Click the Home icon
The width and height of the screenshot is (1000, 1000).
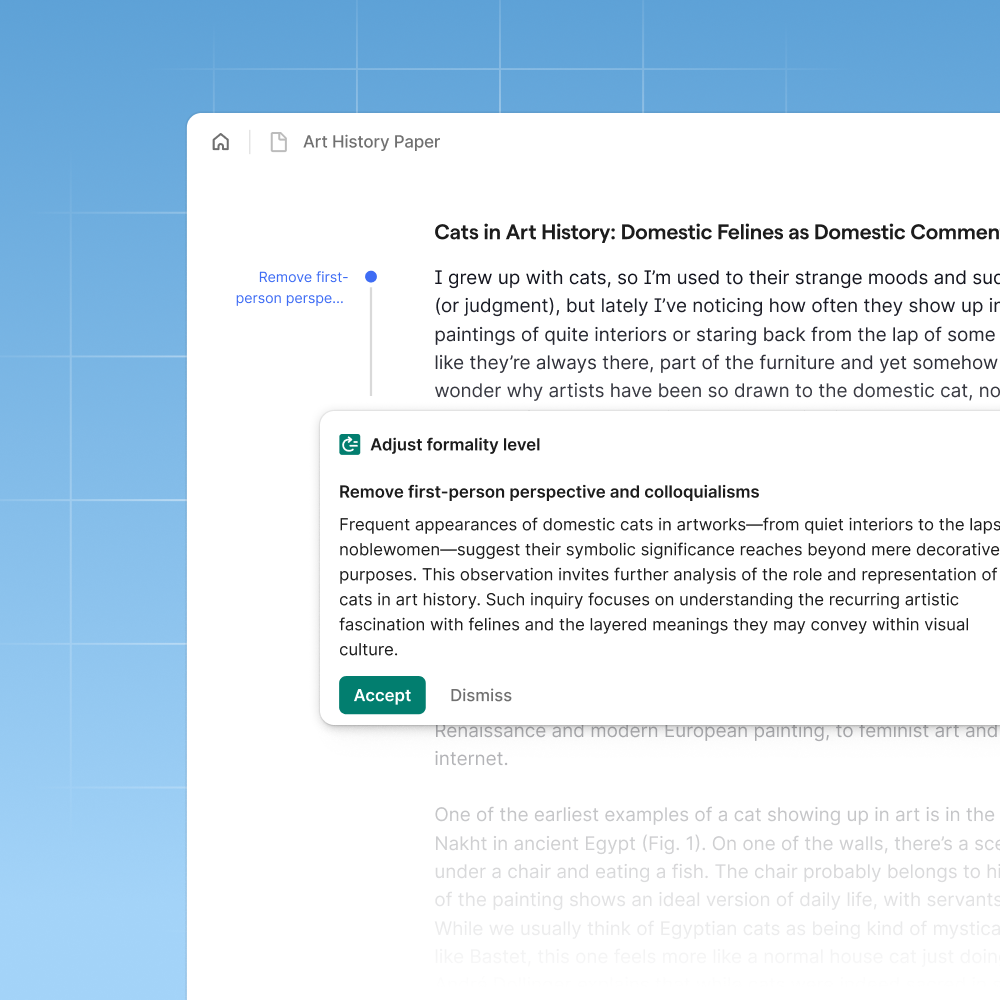[221, 142]
